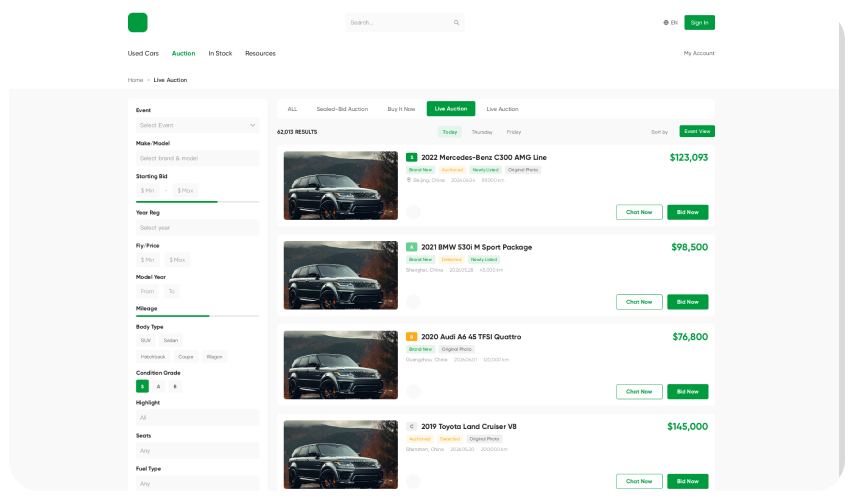855x500 pixels.
Task: Click the round icon under the BMW 530i listing details
Action: 413,302
